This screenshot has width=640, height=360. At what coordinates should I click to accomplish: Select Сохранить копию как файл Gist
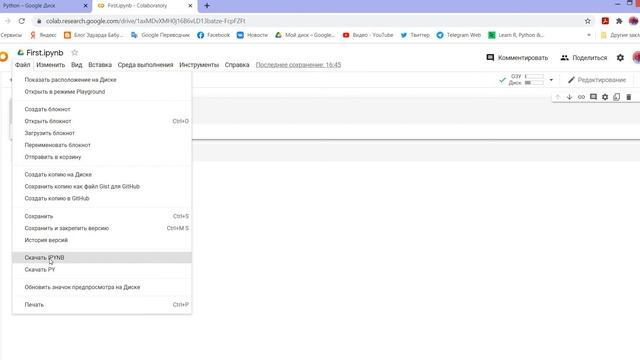point(102,187)
